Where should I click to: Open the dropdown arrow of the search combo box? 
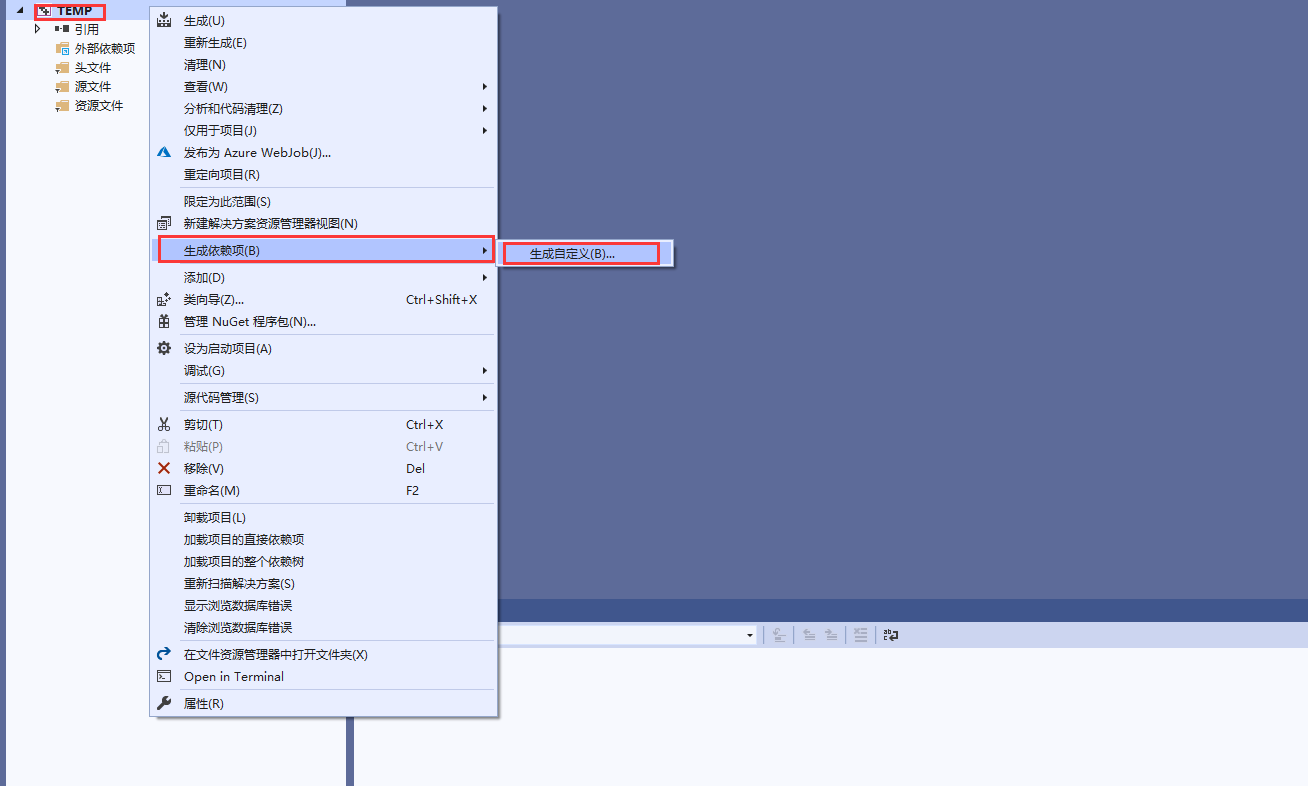[x=749, y=635]
